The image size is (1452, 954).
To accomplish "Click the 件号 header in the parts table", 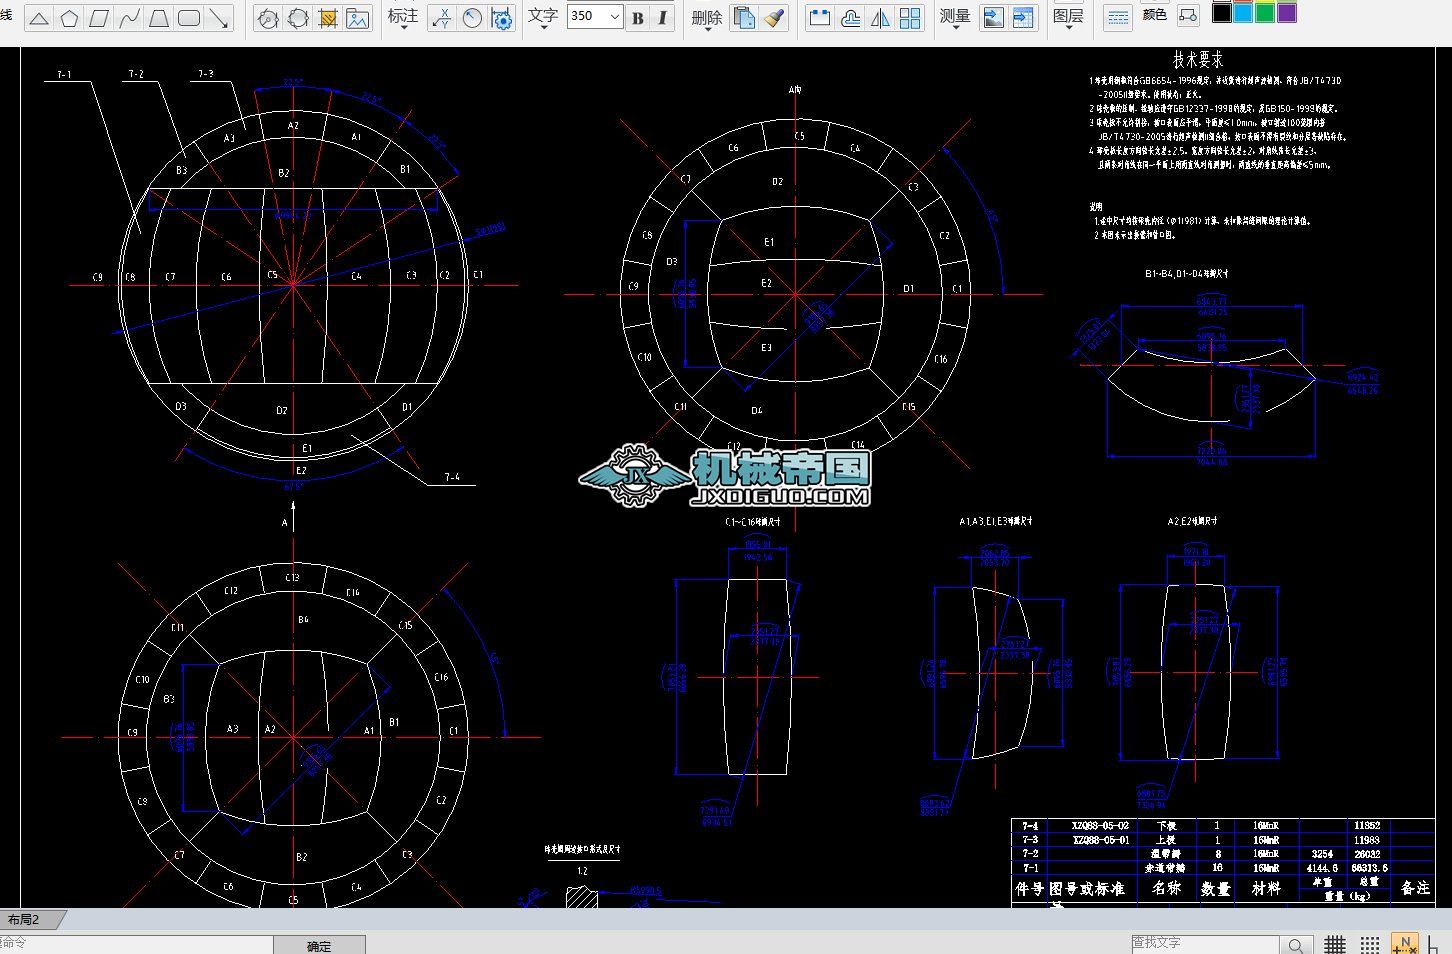I will 1029,888.
